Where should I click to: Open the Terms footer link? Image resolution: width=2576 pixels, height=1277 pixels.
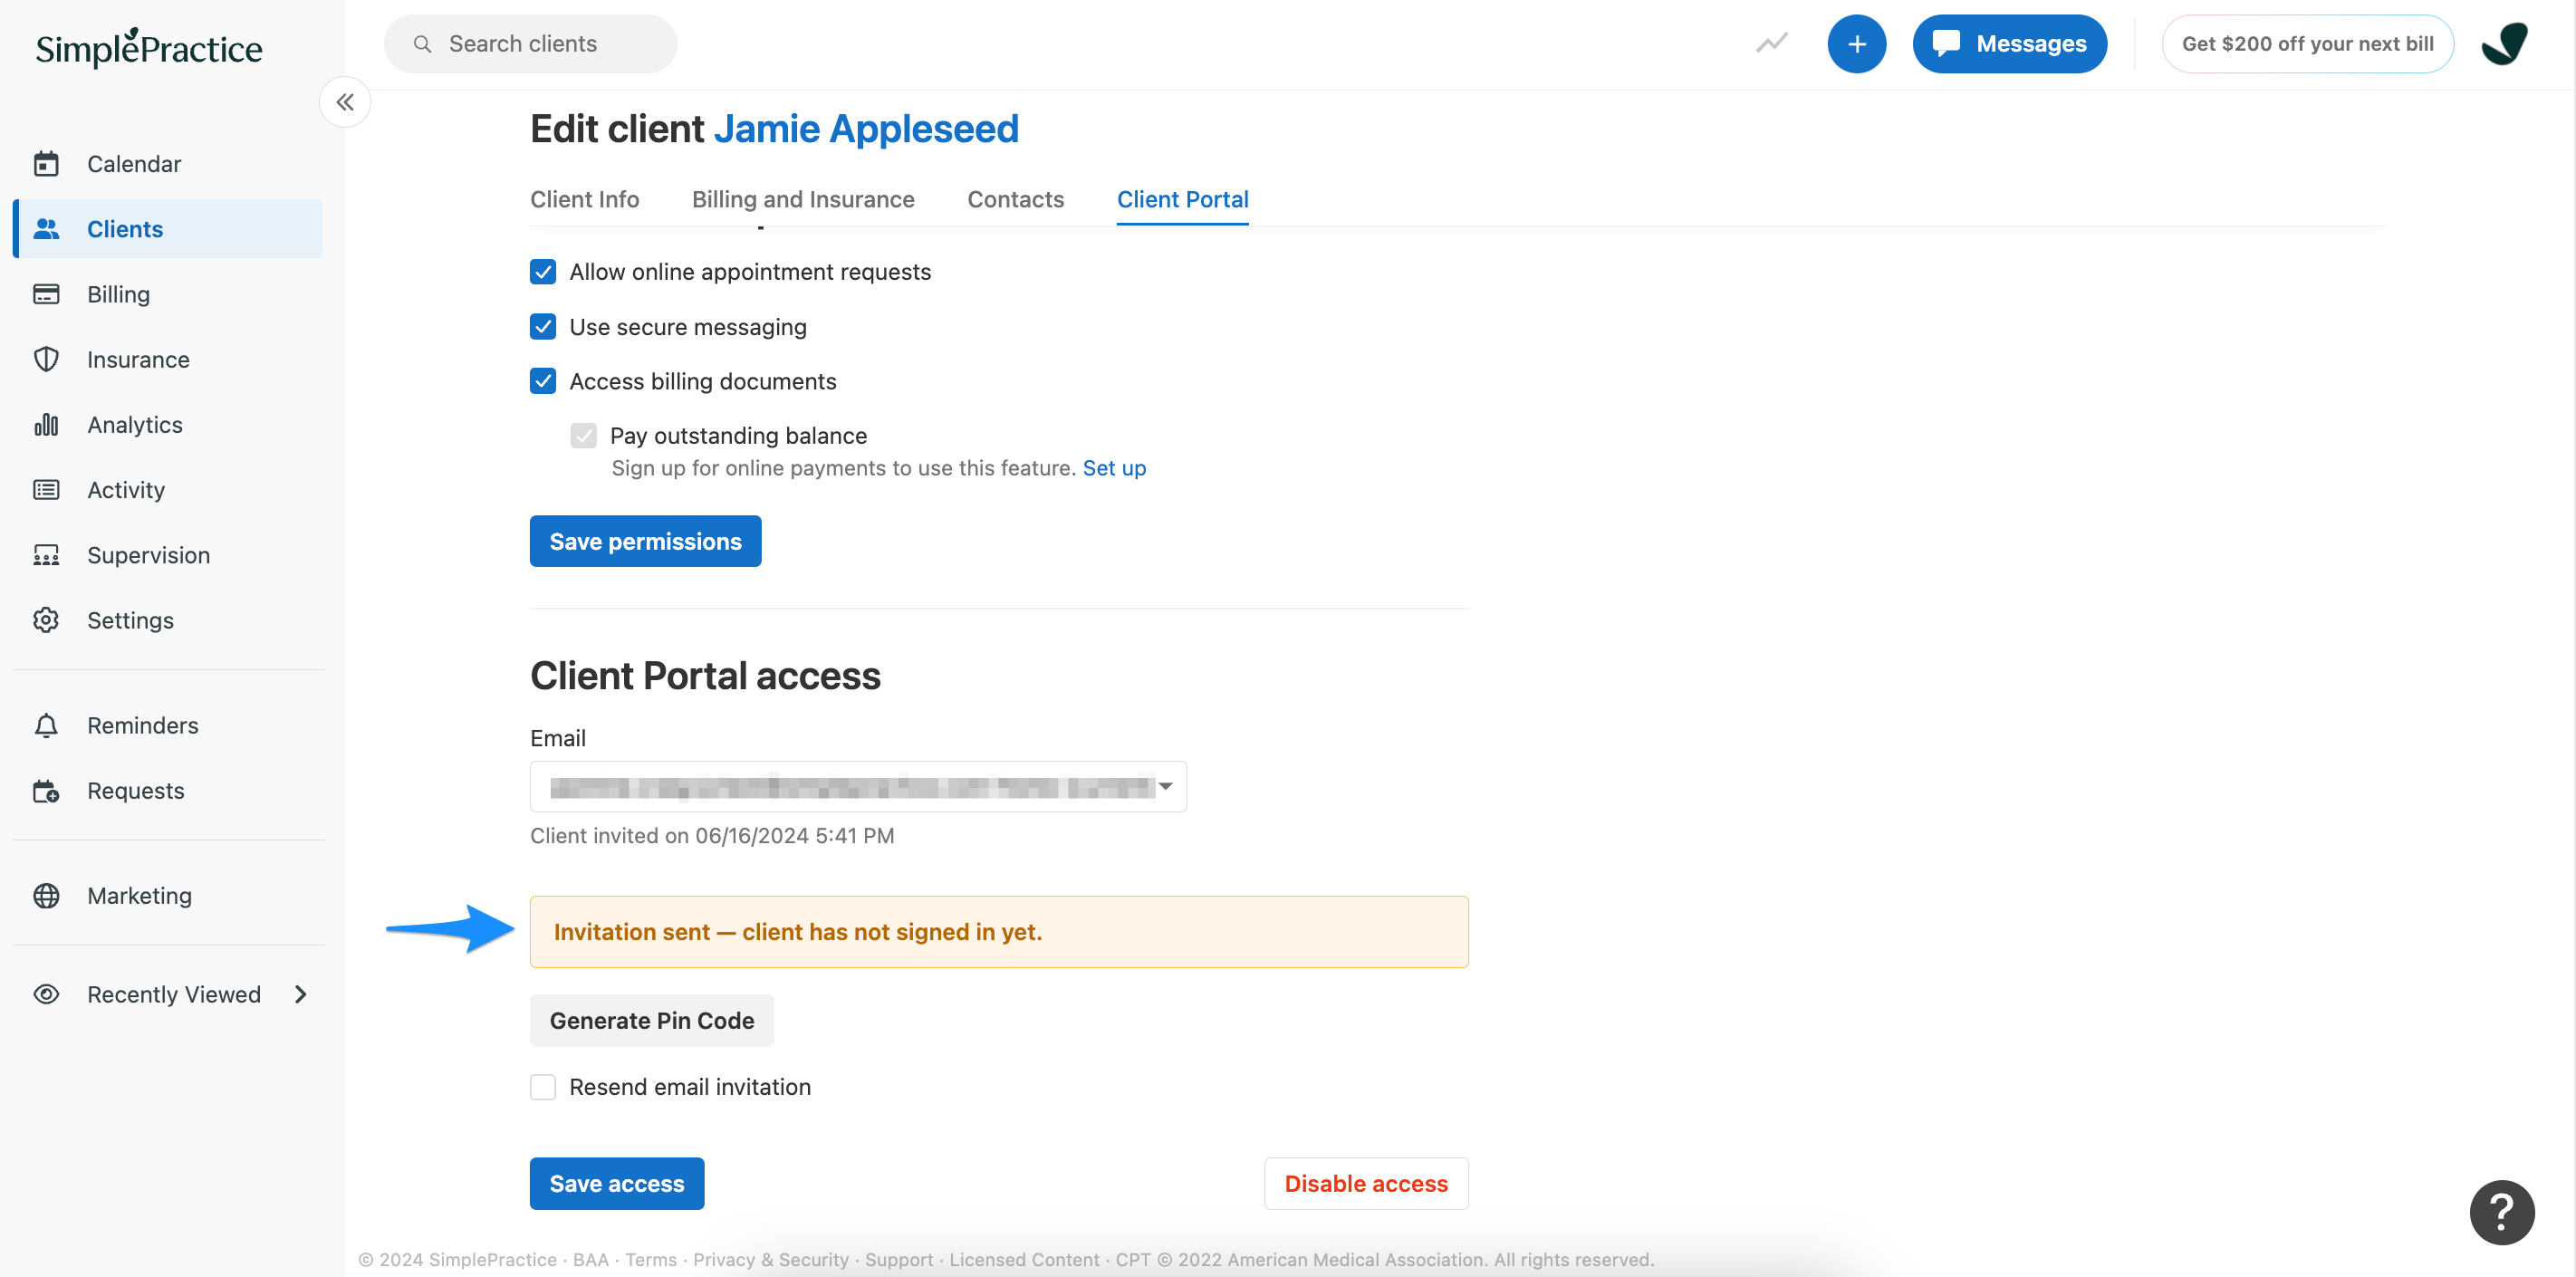tap(650, 1259)
